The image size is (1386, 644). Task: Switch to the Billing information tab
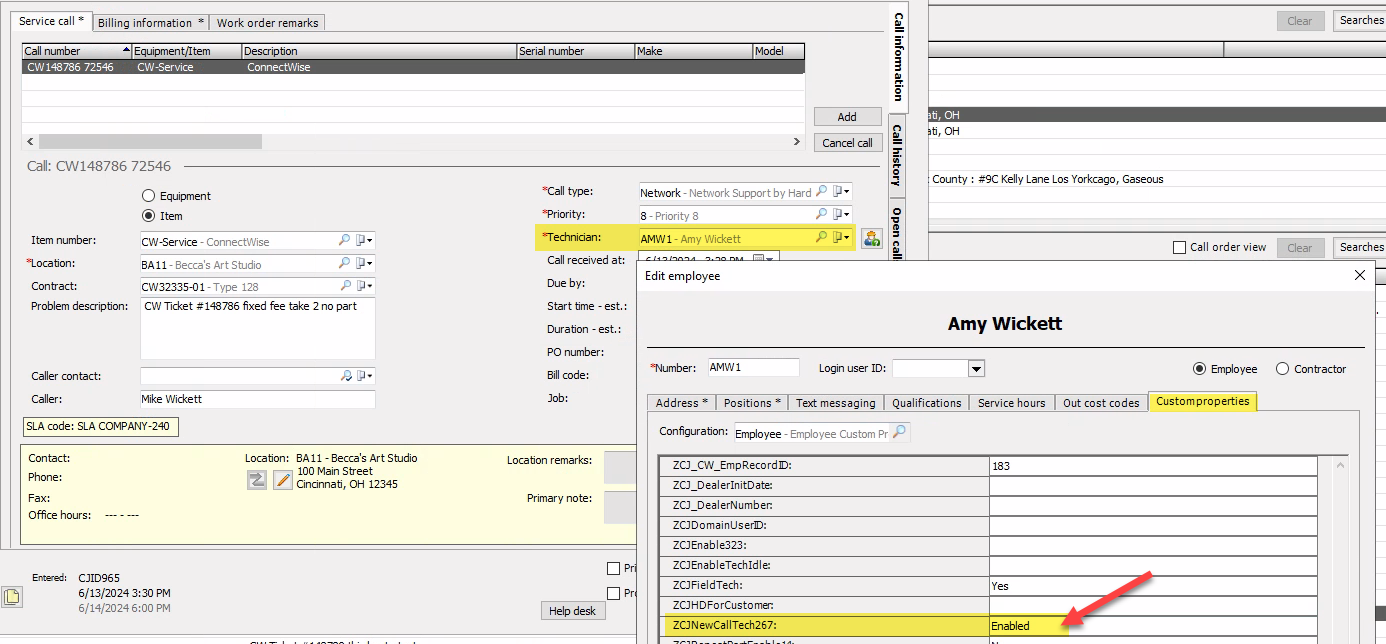[151, 22]
